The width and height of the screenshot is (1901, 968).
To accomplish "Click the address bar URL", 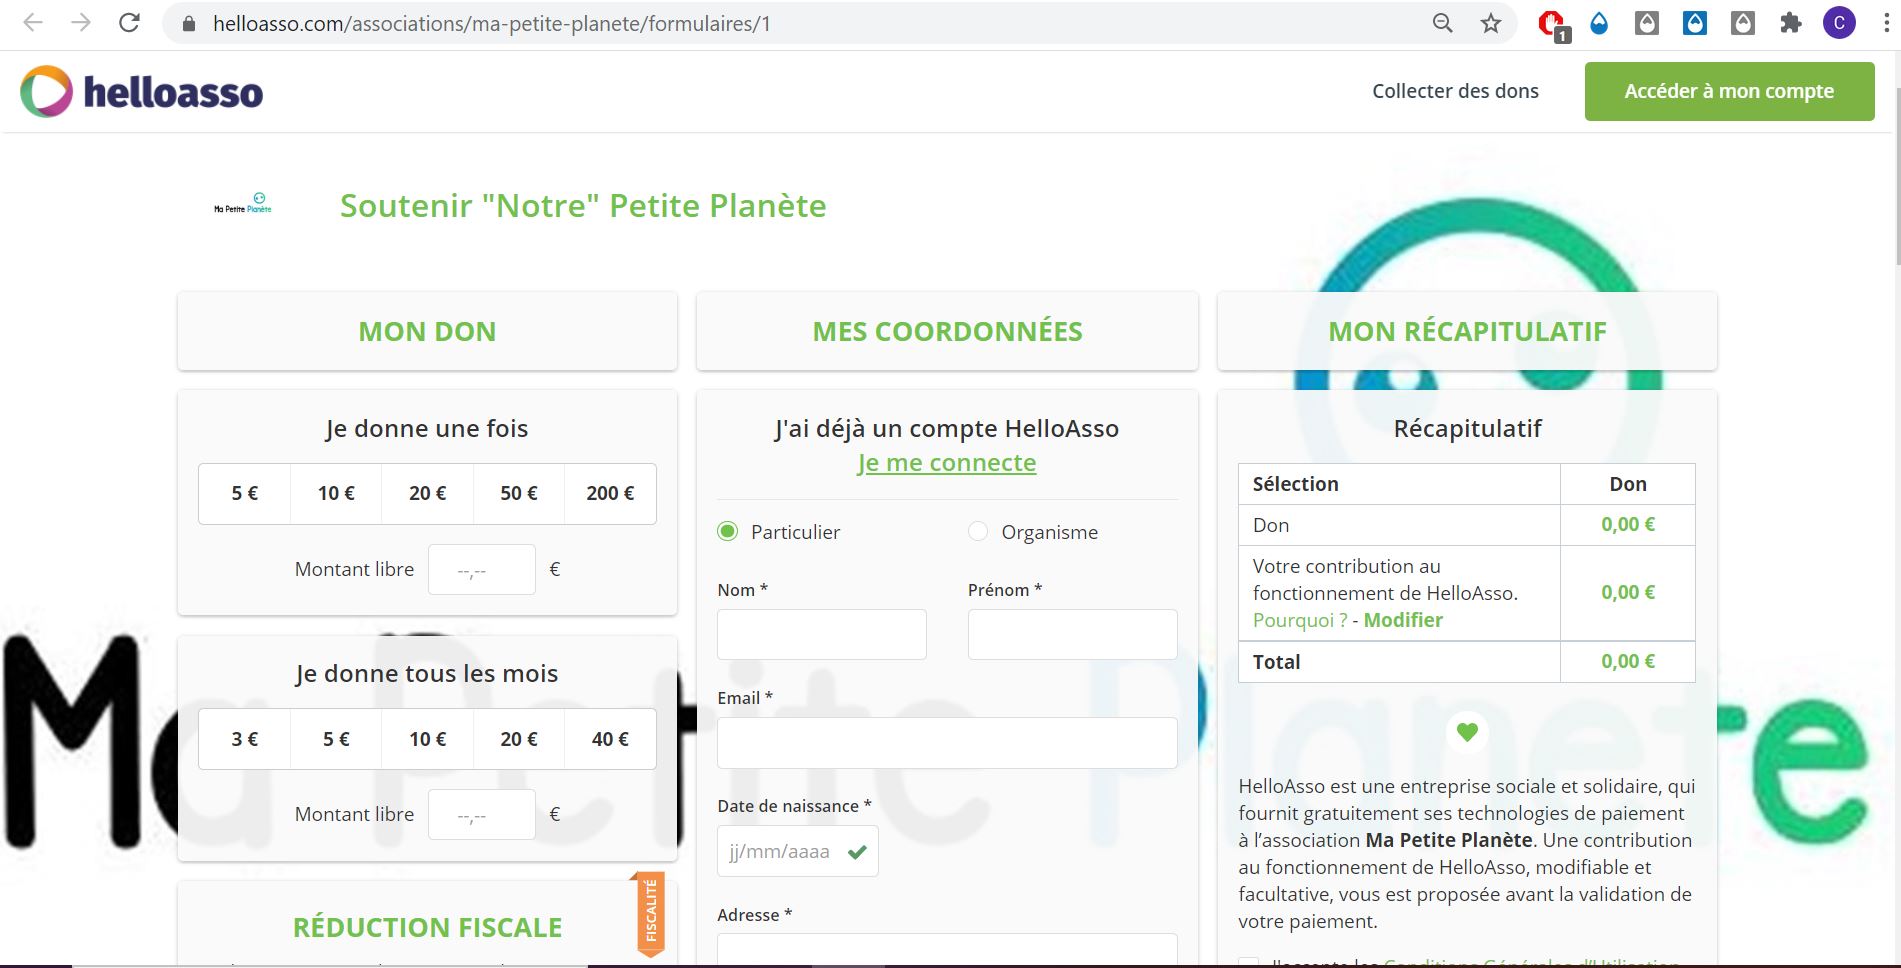I will point(492,24).
